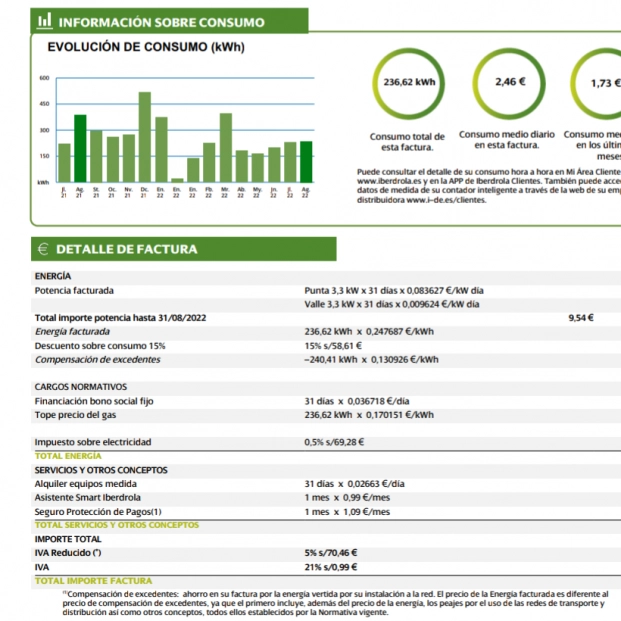Click the 9,54 € total potencia amount
The height and width of the screenshot is (621, 621).
tap(580, 318)
